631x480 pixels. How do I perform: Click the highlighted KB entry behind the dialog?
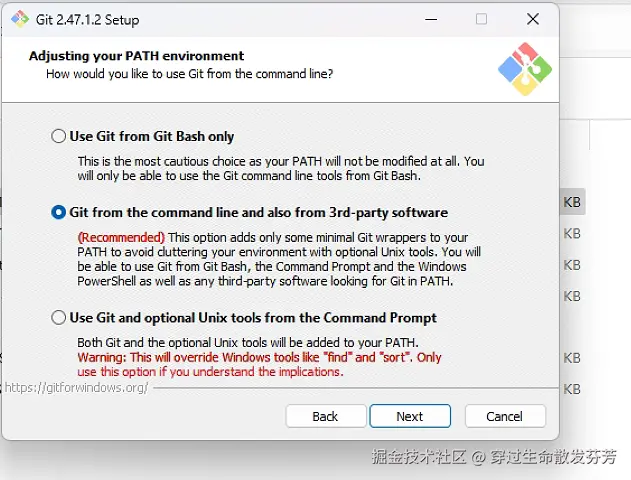click(x=572, y=202)
